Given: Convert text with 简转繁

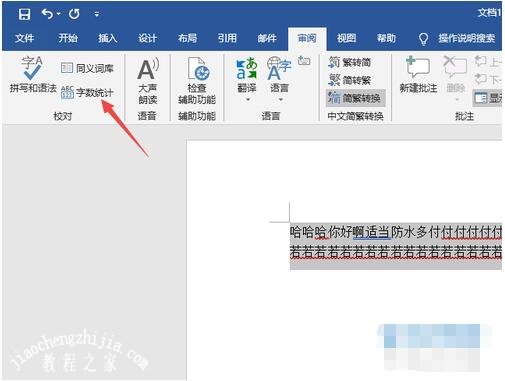Looking at the screenshot, I should (350, 80).
